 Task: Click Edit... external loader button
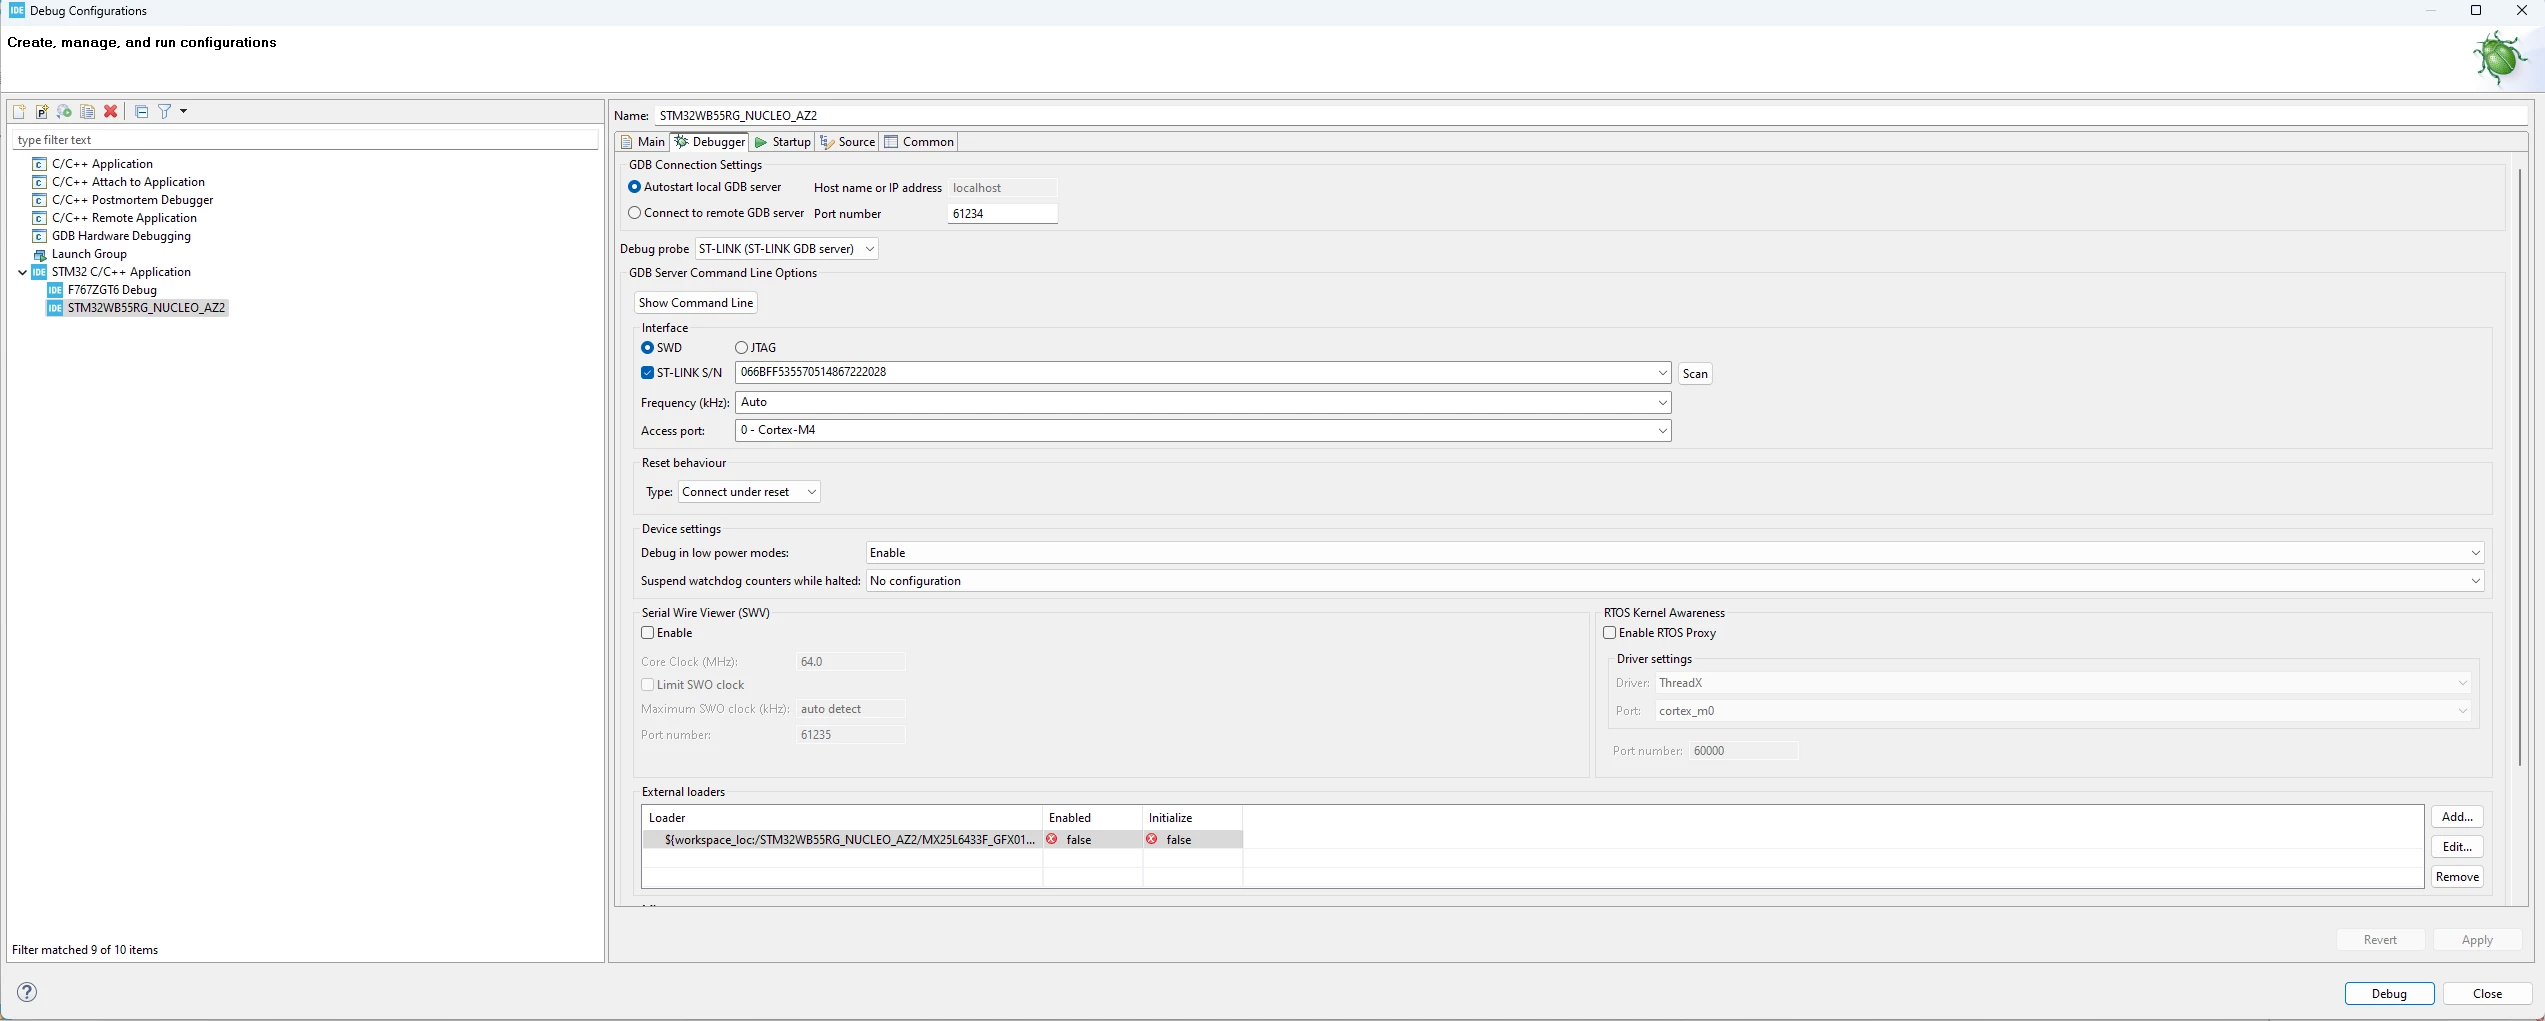pyautogui.click(x=2457, y=847)
